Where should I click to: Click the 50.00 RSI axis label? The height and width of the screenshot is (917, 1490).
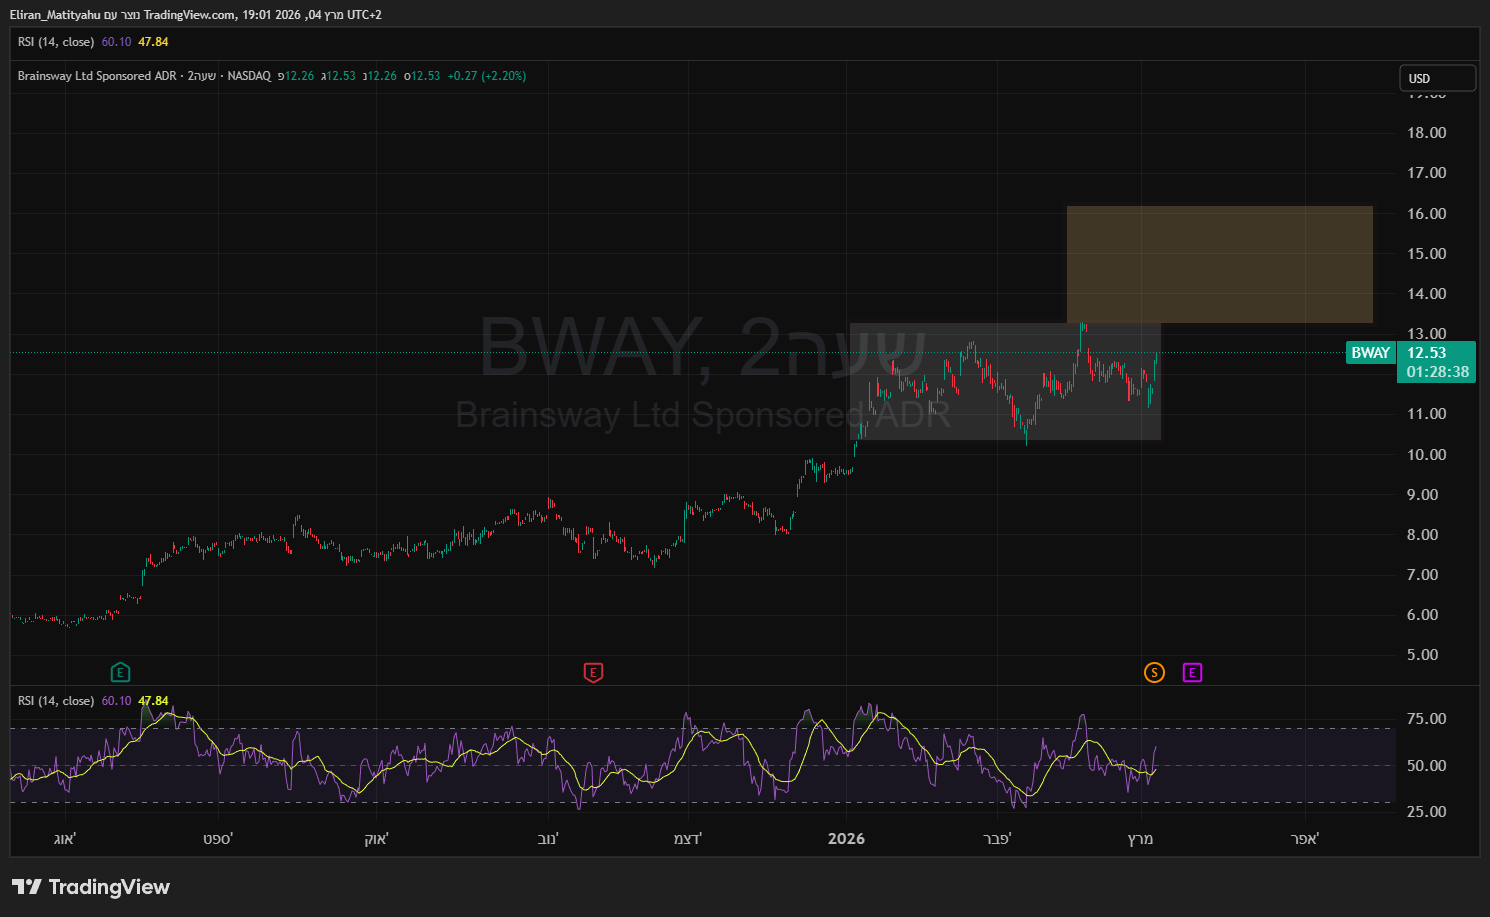(1427, 765)
